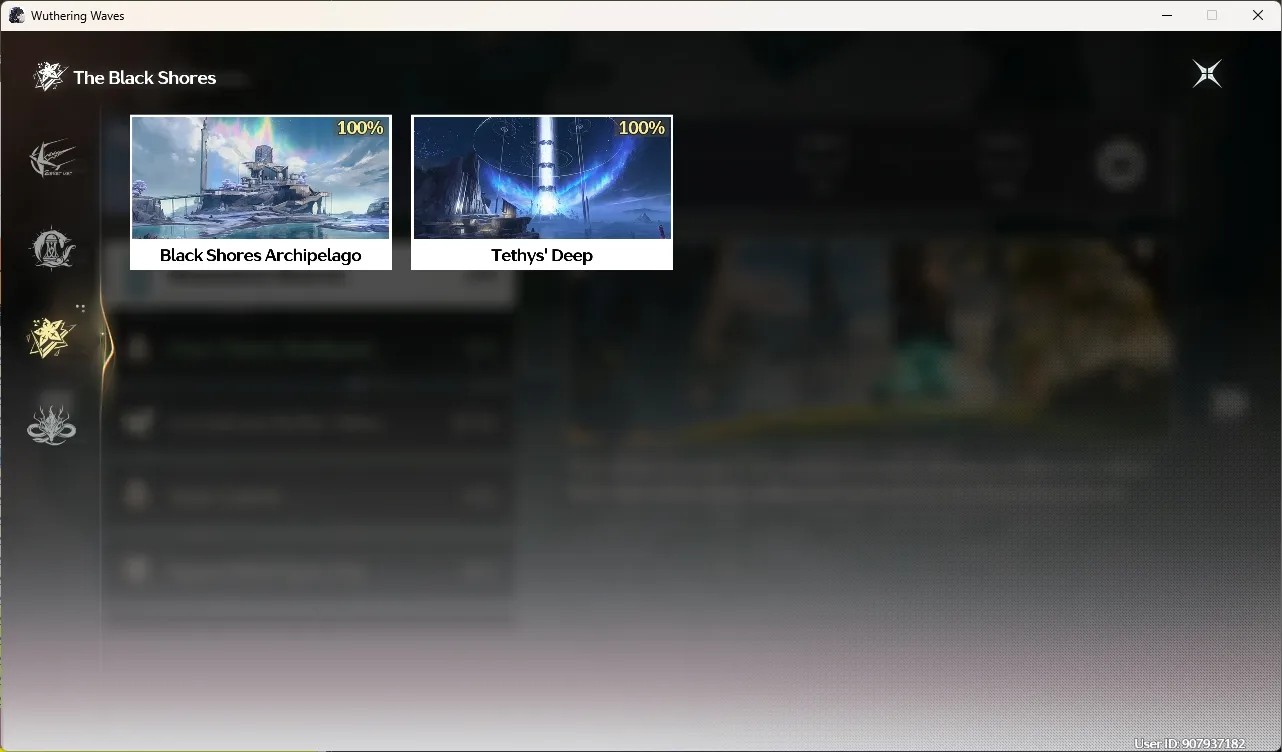
Task: Close the Wuthering Waves window
Action: [1258, 15]
